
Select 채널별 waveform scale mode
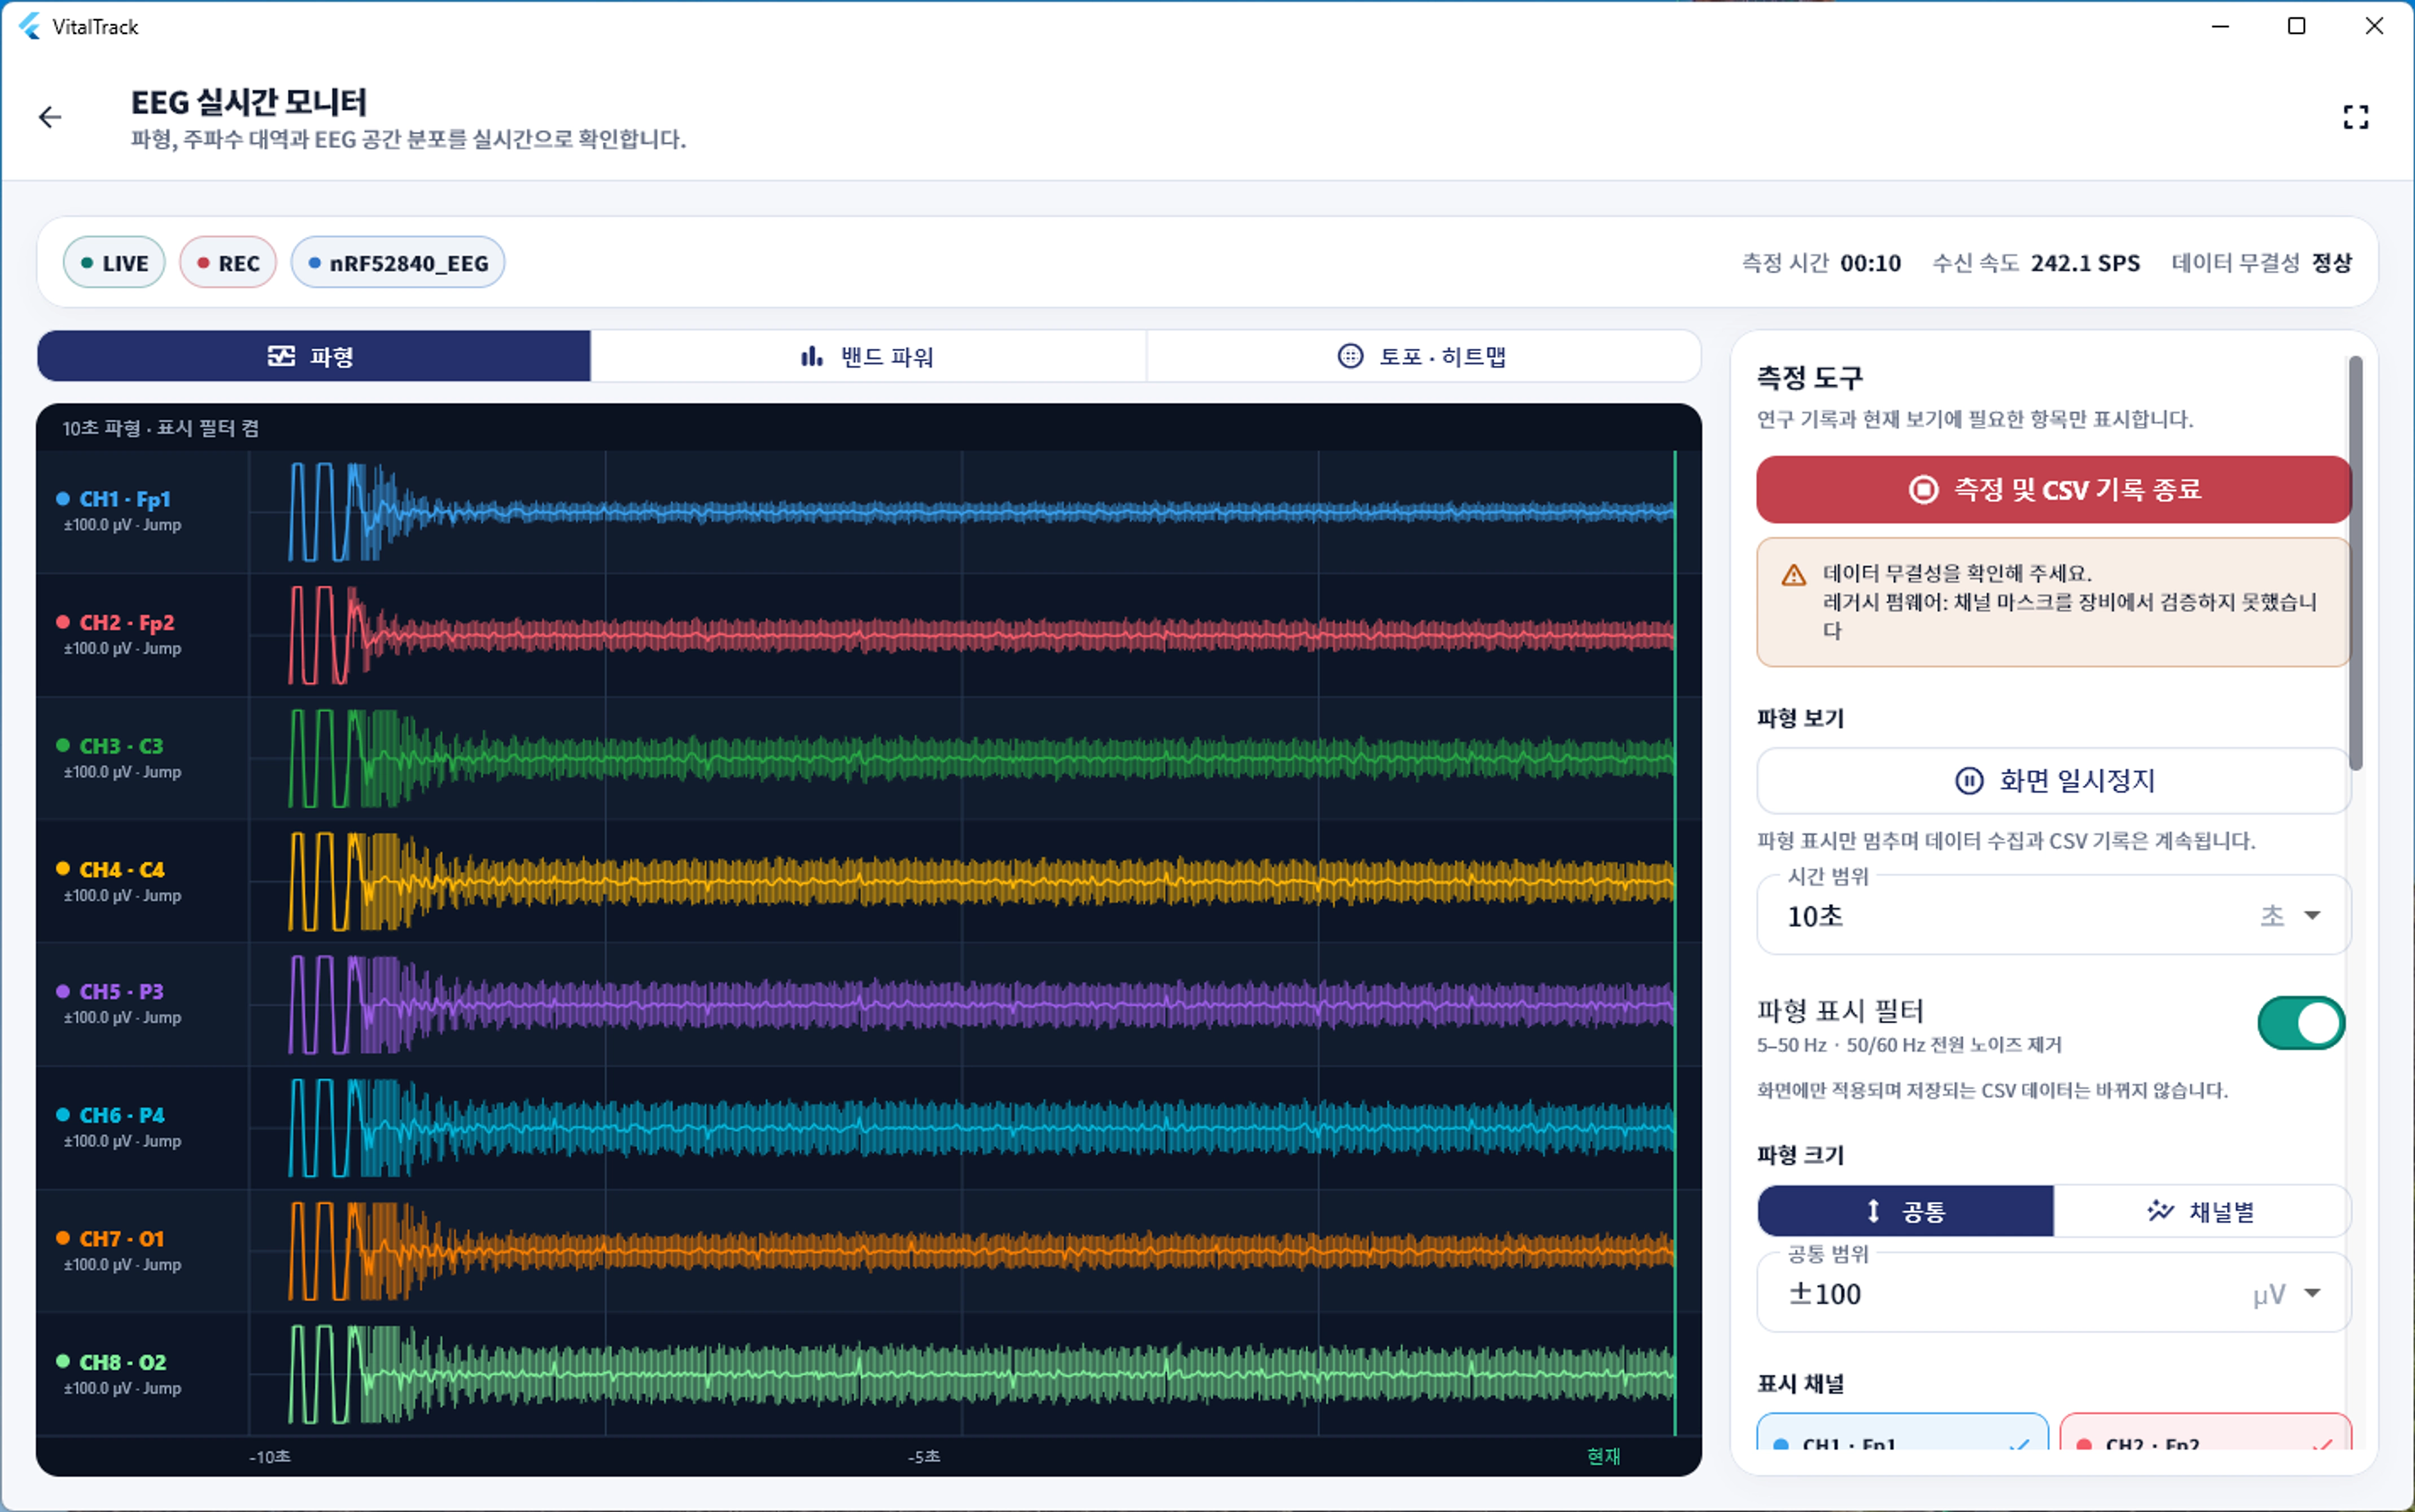(x=2202, y=1211)
